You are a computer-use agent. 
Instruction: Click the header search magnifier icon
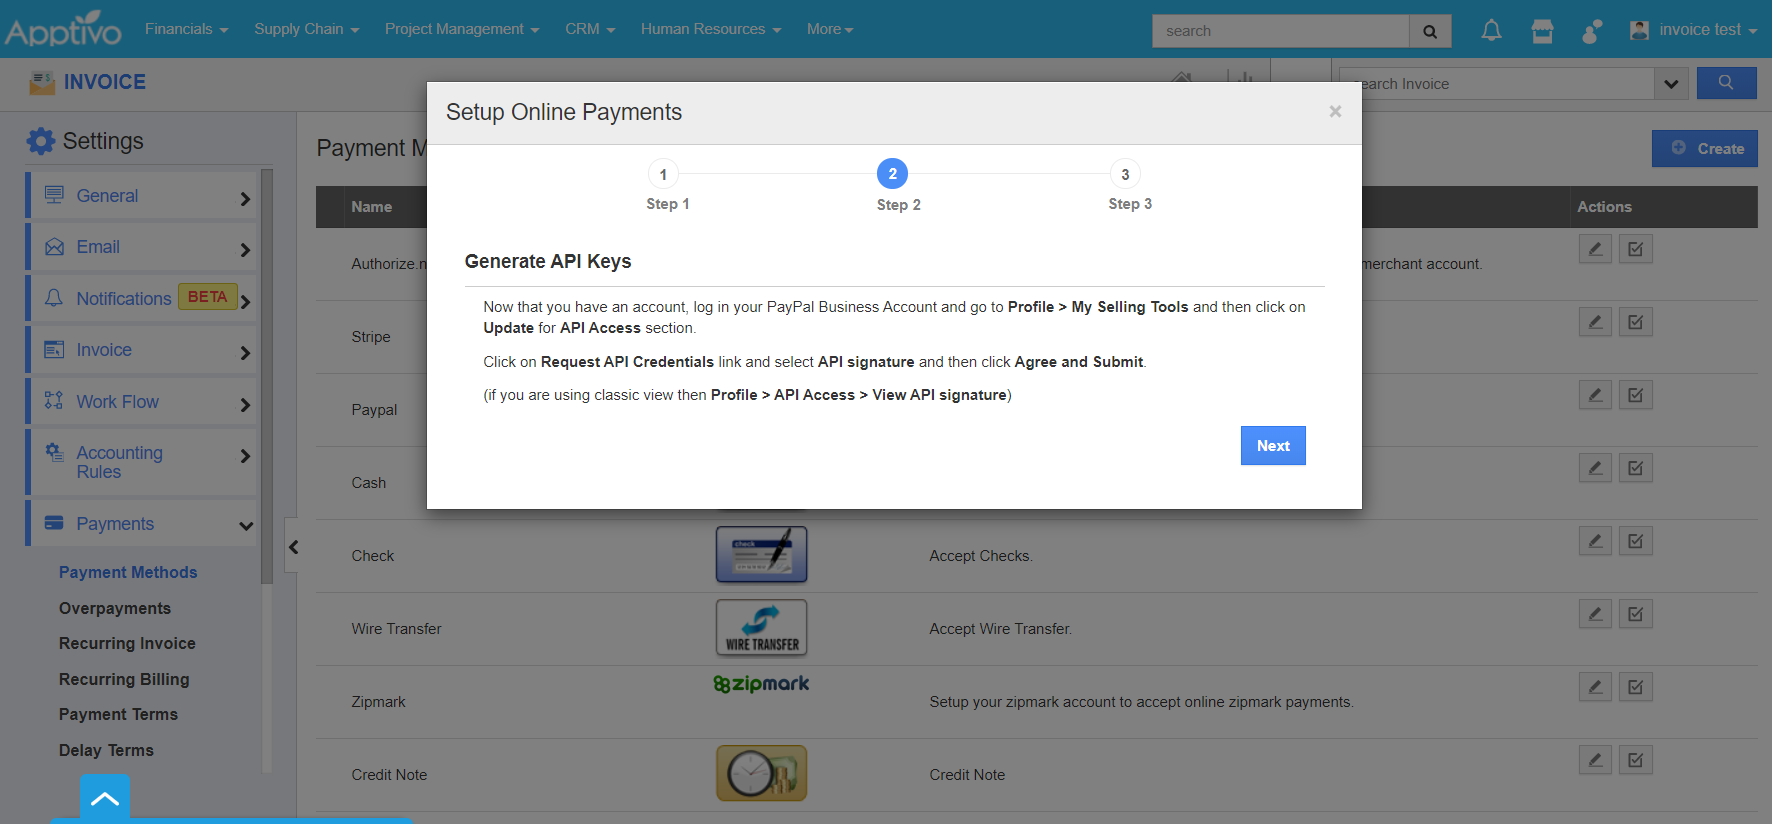1430,31
